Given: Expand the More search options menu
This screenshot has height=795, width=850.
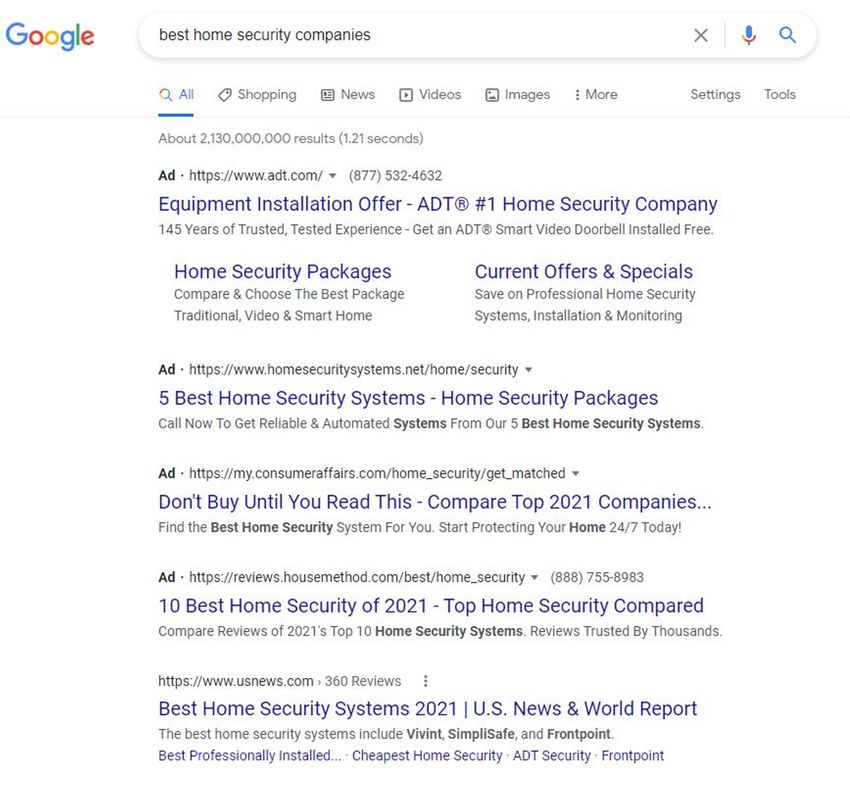Looking at the screenshot, I should (x=595, y=95).
